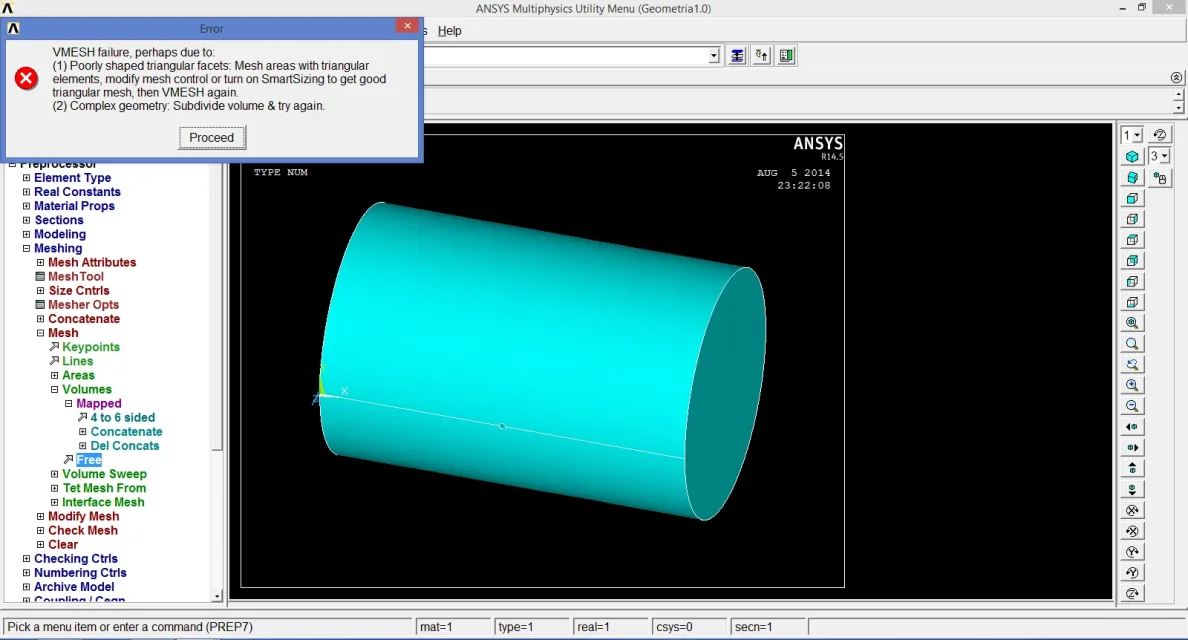The width and height of the screenshot is (1188, 640).
Task: Collapse the toolbar with double-chevron button
Action: click(x=1176, y=78)
